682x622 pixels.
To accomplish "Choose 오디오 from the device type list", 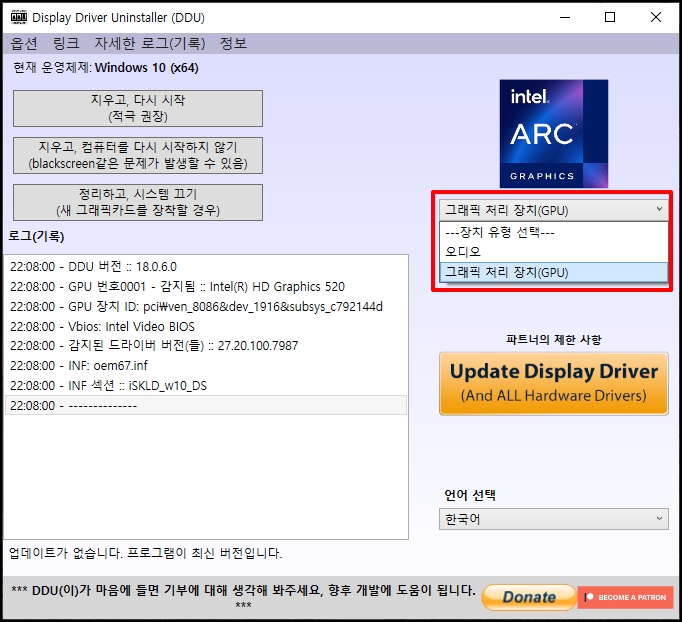I will click(x=554, y=252).
